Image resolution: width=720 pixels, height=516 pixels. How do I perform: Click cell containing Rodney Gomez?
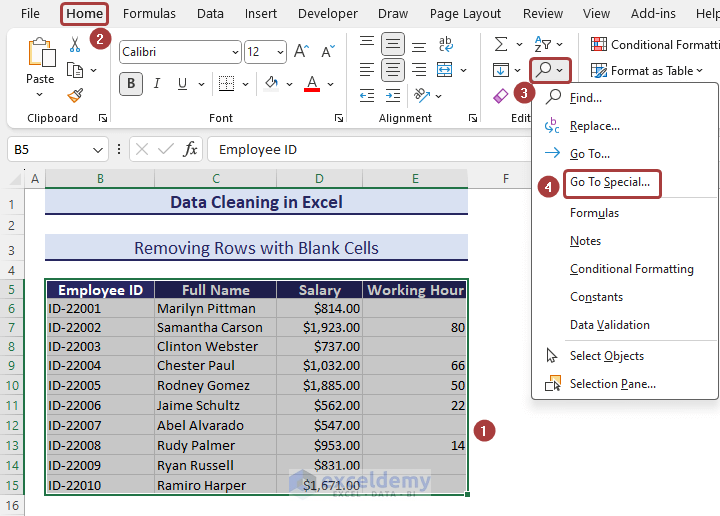tap(215, 385)
